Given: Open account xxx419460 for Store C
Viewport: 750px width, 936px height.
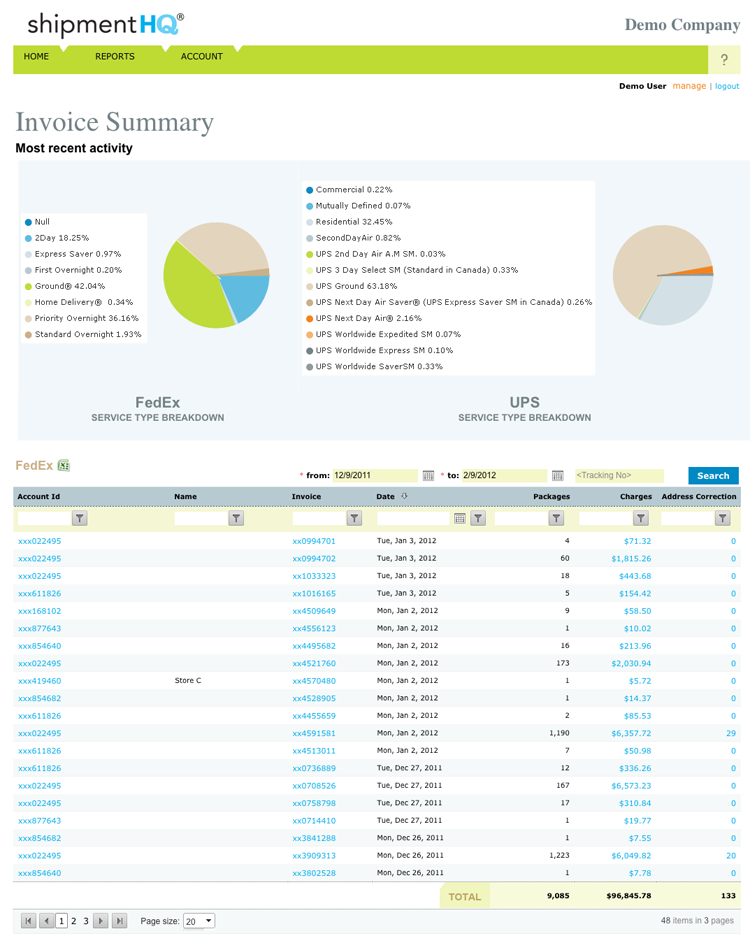Looking at the screenshot, I should tap(39, 681).
